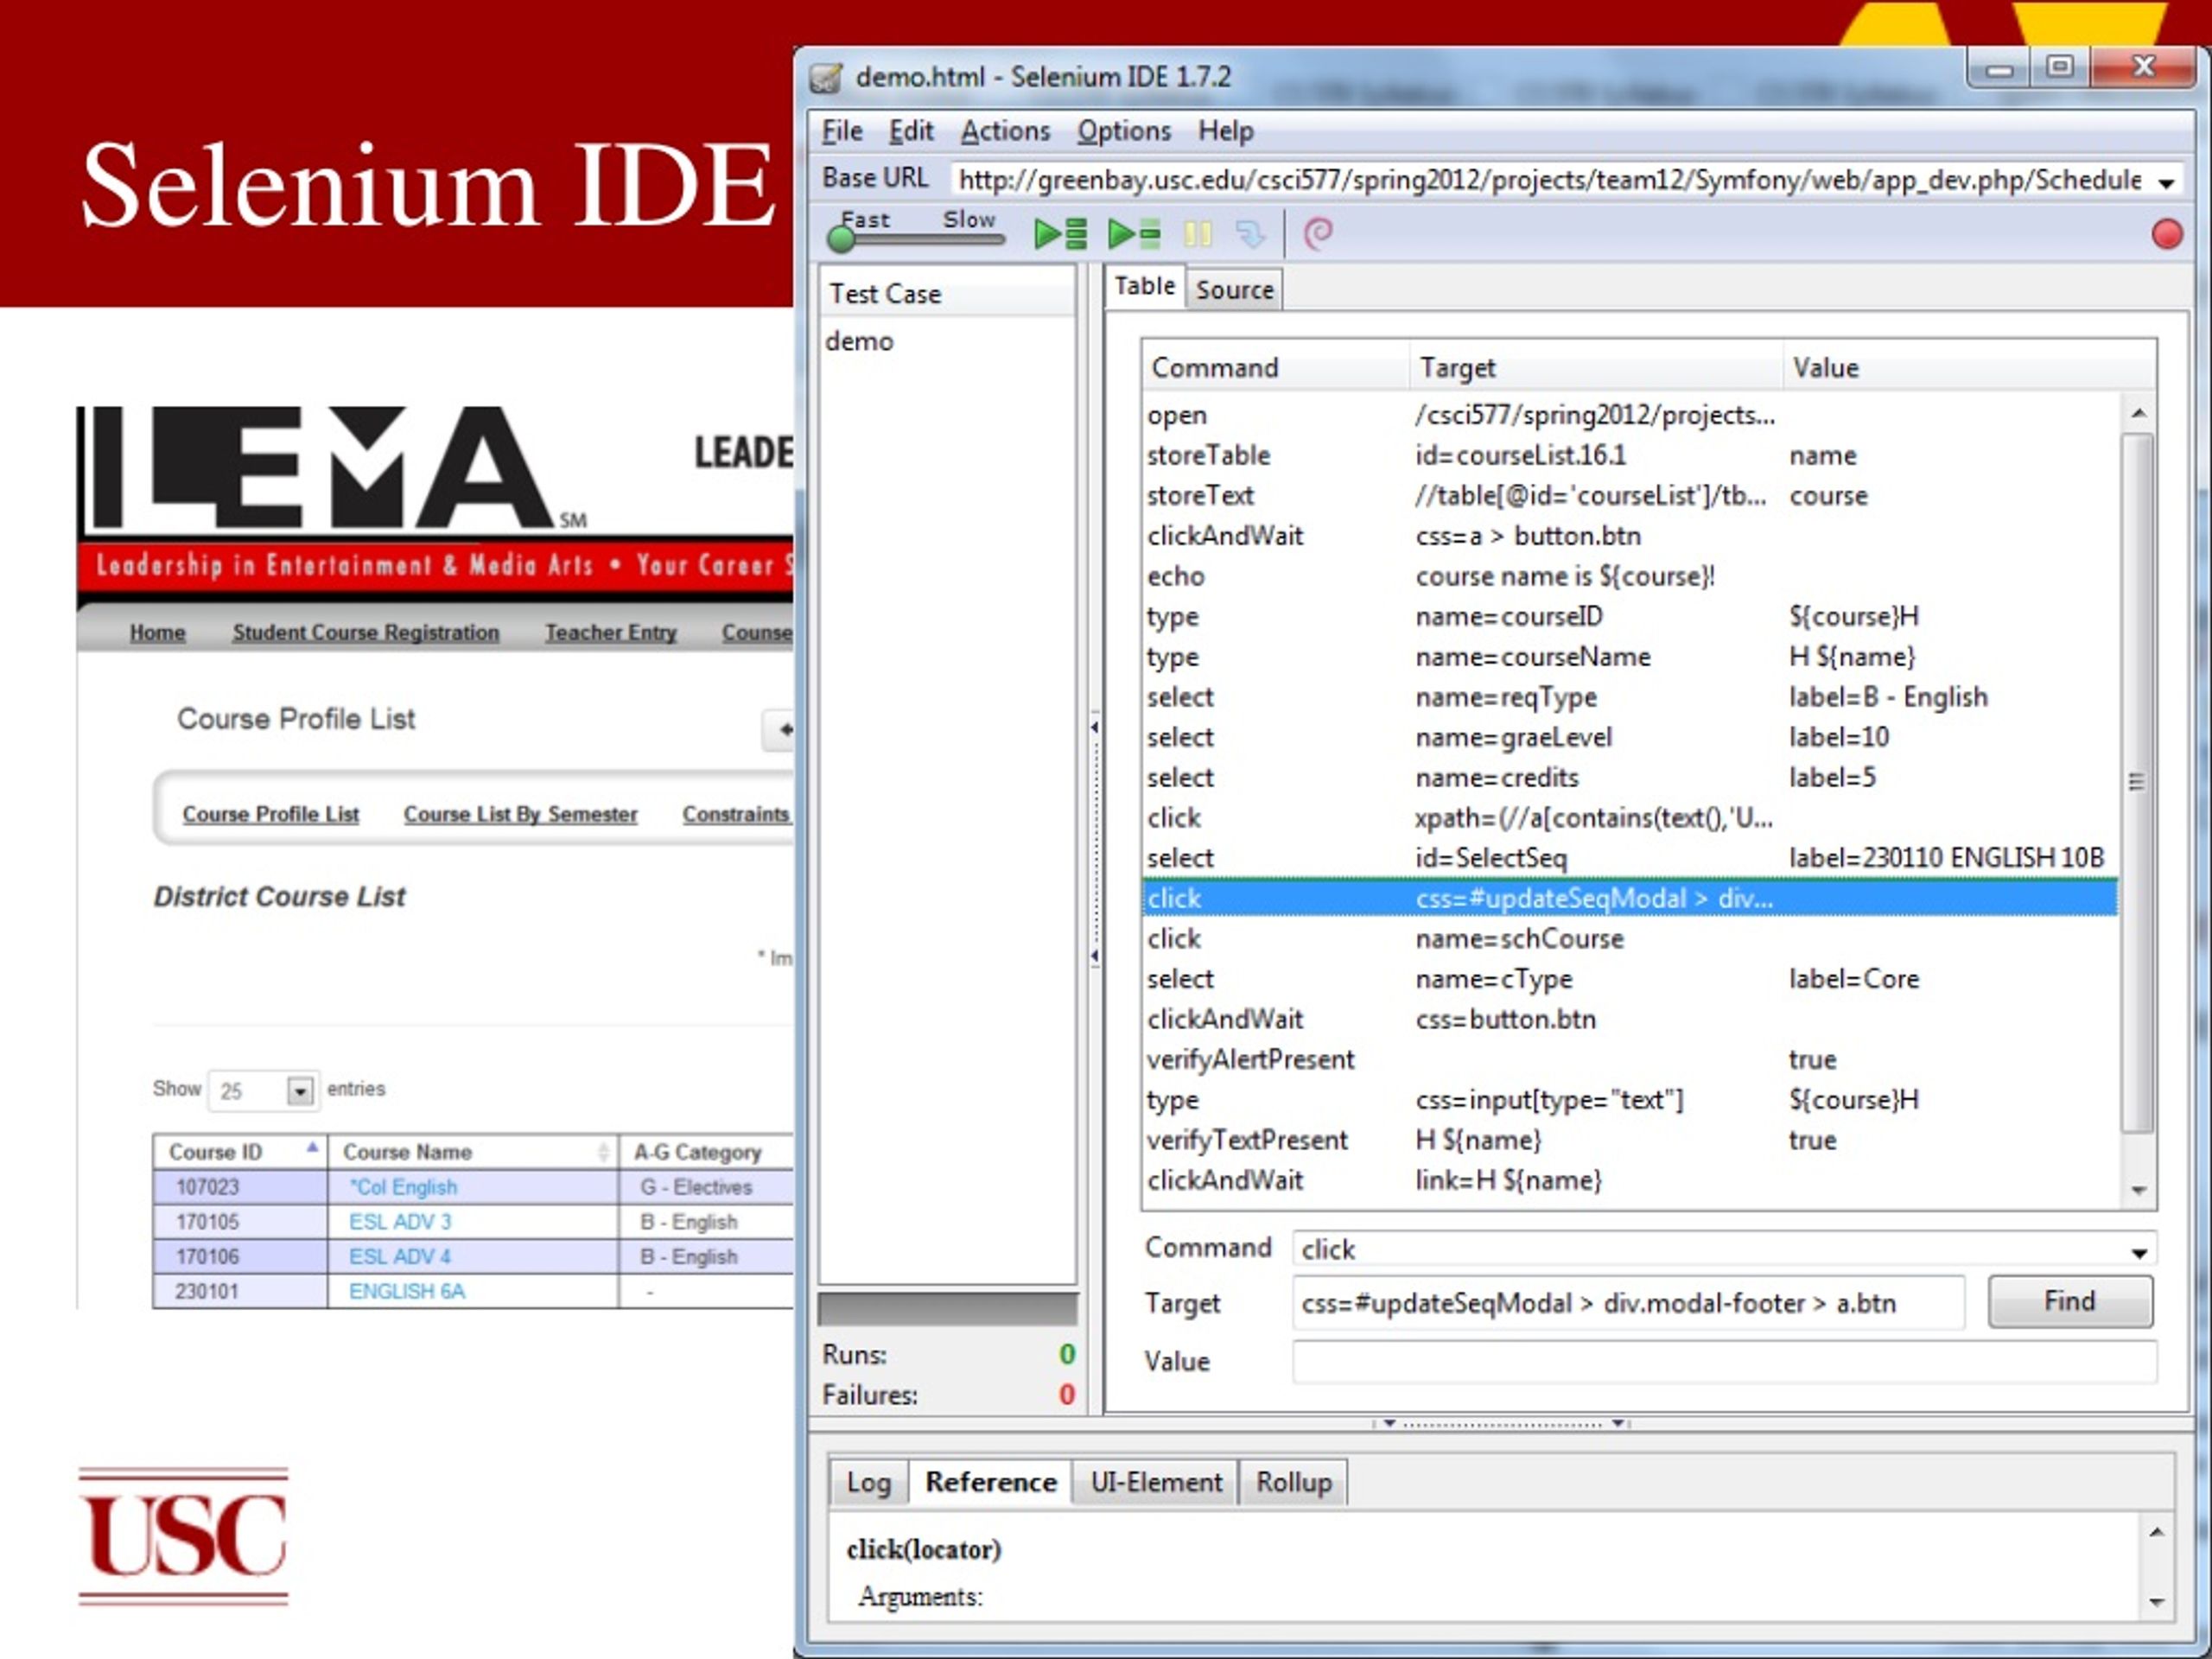The height and width of the screenshot is (1659, 2212).
Task: Open the Options menu
Action: coord(1124,131)
